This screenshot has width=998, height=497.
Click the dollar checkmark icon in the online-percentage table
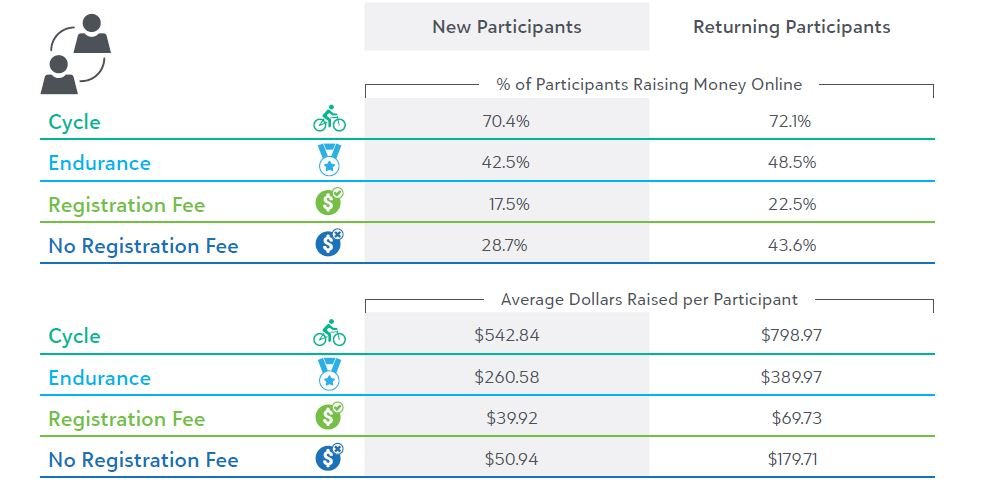(x=329, y=203)
